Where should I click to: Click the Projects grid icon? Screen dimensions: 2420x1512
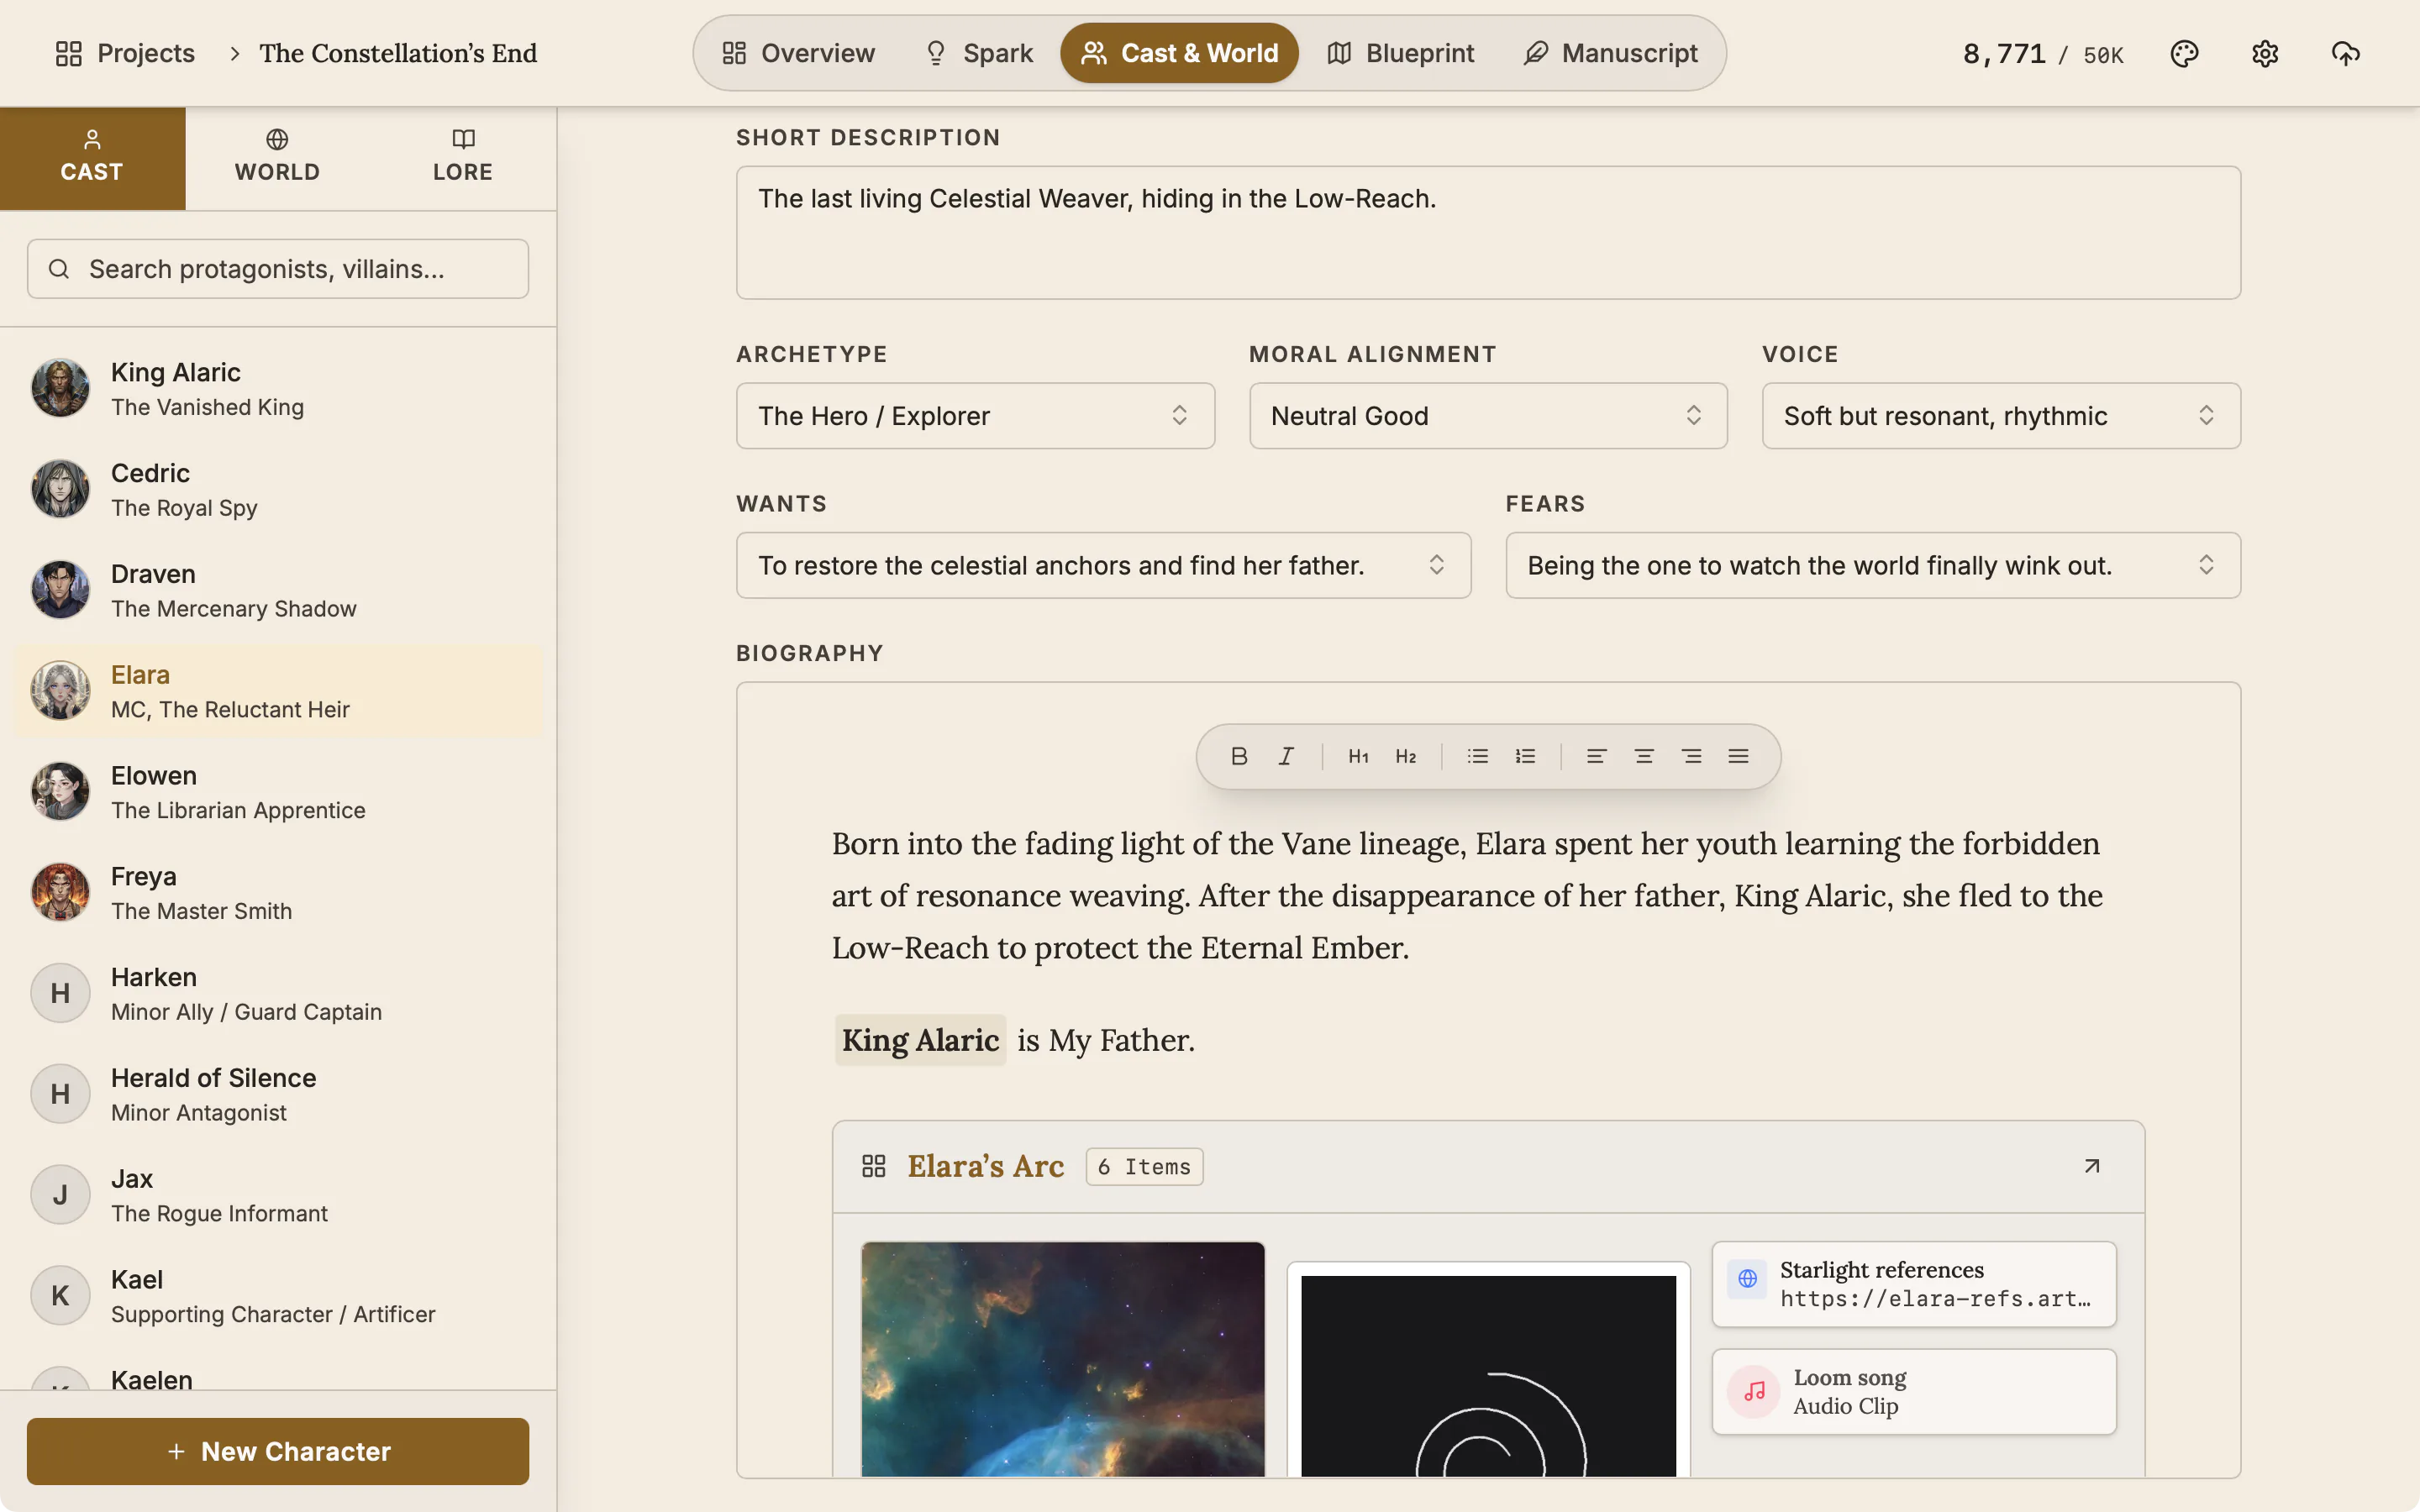69,53
